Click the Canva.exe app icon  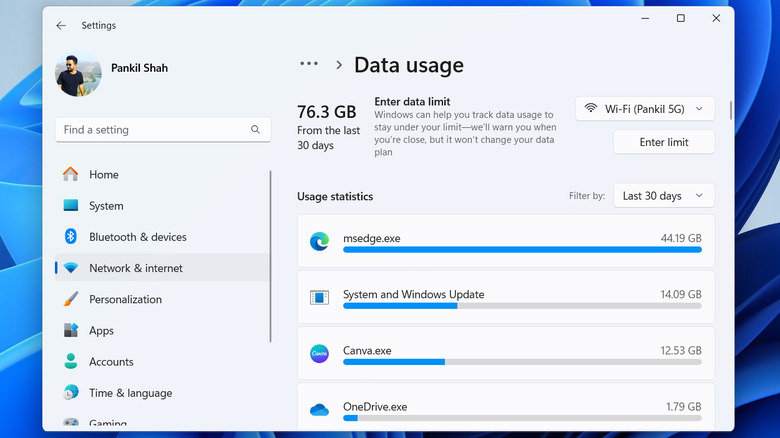(319, 353)
